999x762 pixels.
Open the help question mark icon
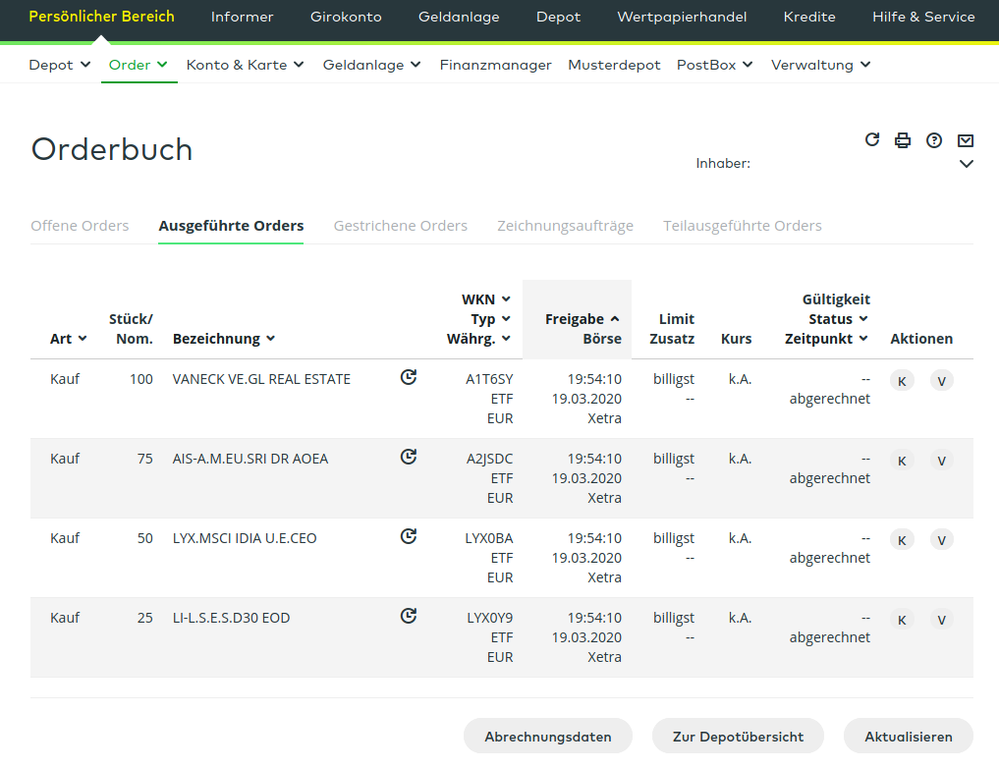[x=934, y=140]
